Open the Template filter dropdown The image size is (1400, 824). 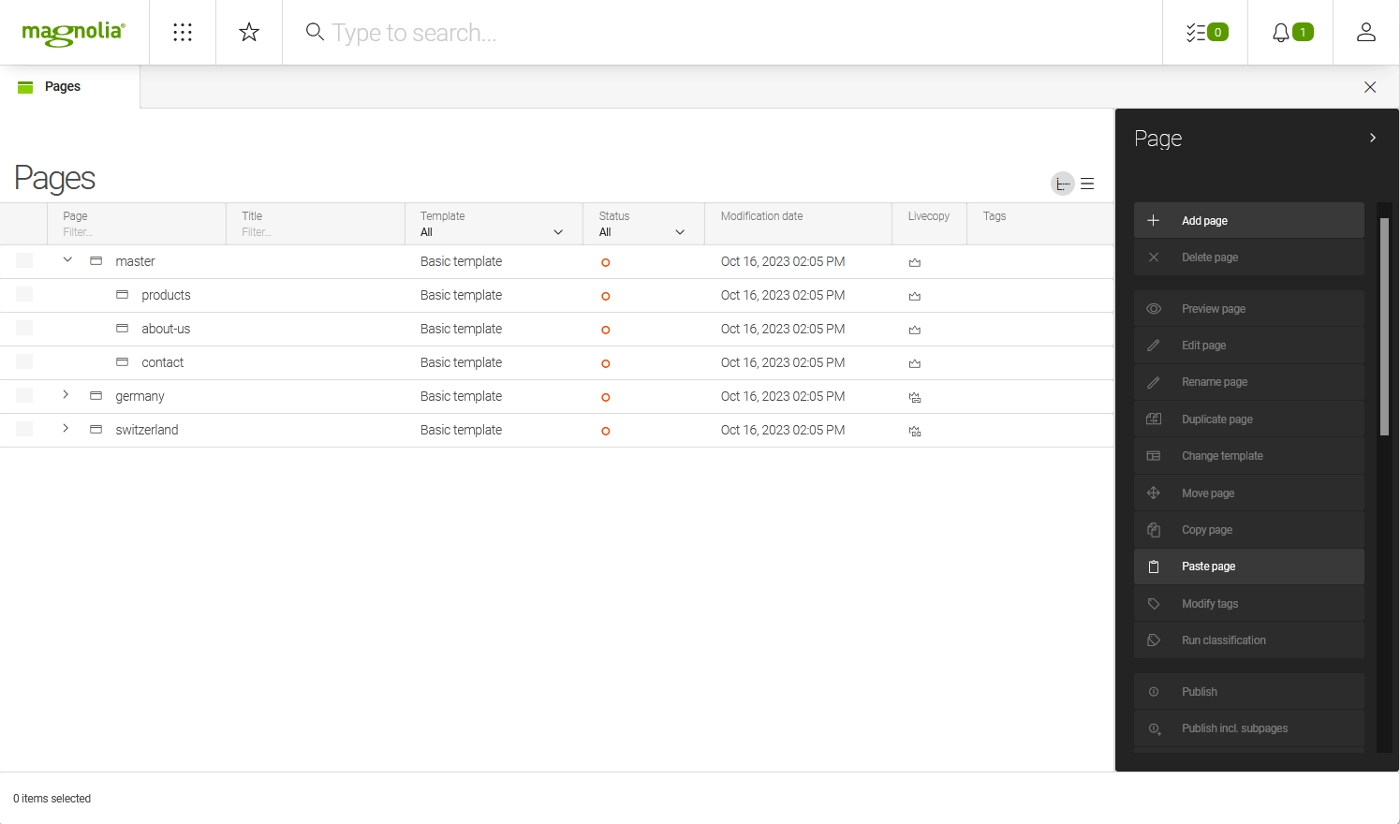(493, 232)
